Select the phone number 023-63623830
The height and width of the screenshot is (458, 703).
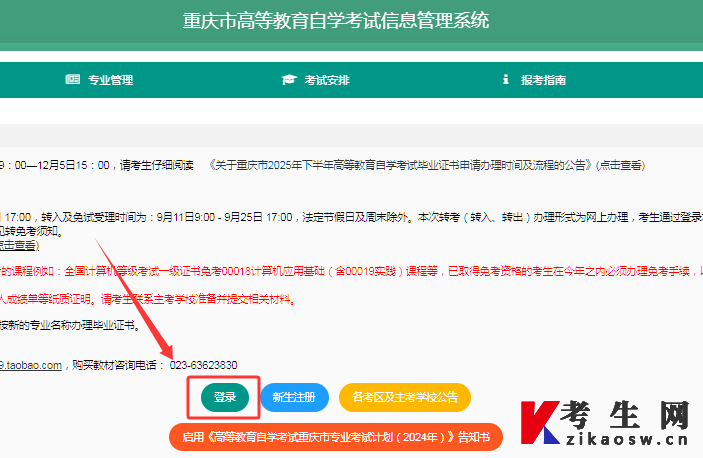(204, 365)
